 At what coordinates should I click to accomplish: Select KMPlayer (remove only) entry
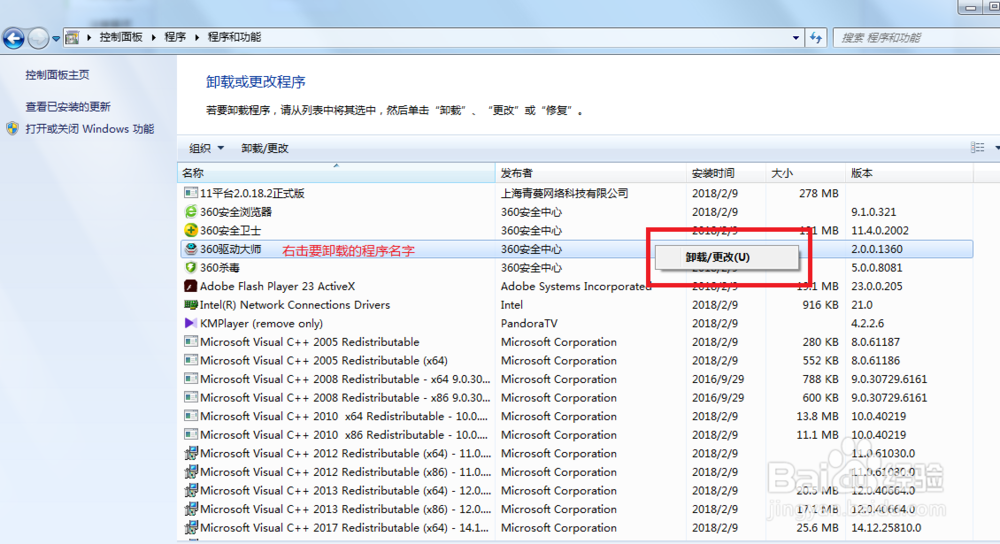(261, 323)
